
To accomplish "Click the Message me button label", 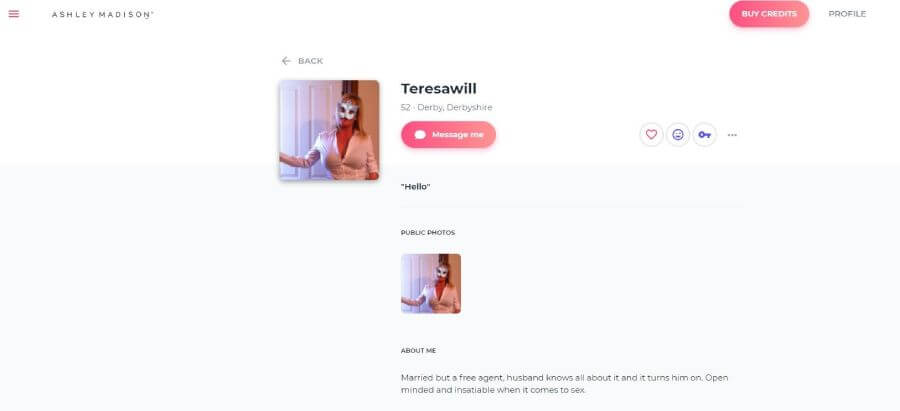I will [457, 135].
